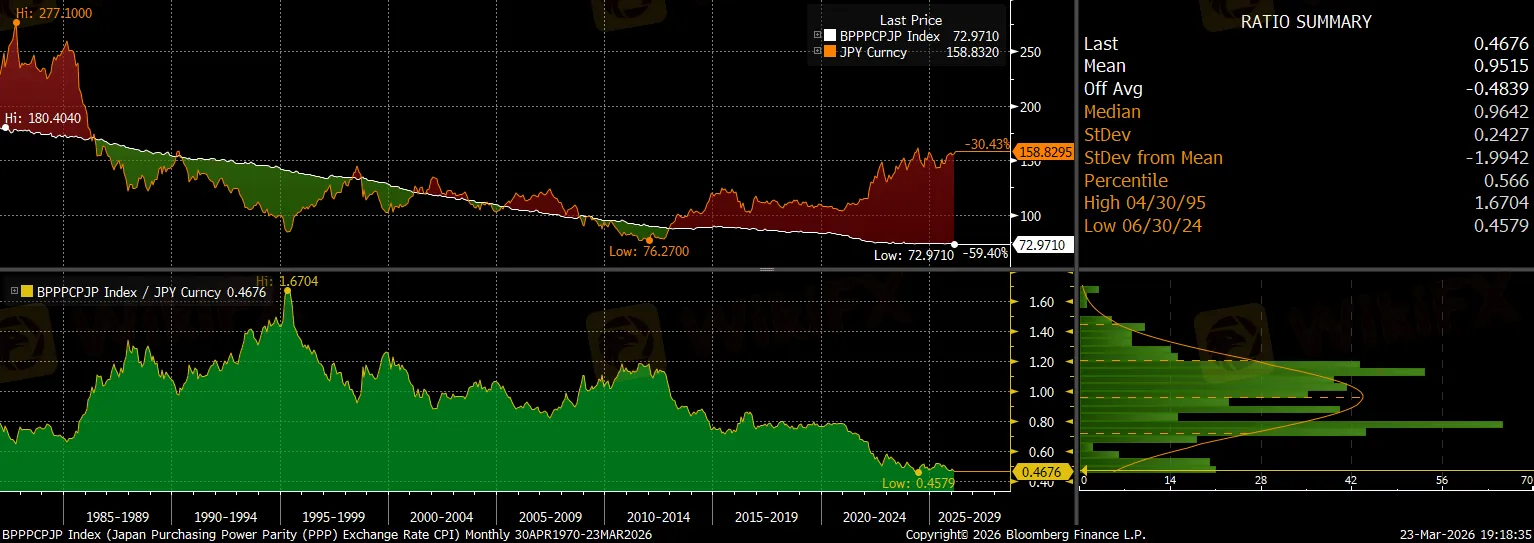Click the 2010-2014 time axis label

click(x=657, y=518)
